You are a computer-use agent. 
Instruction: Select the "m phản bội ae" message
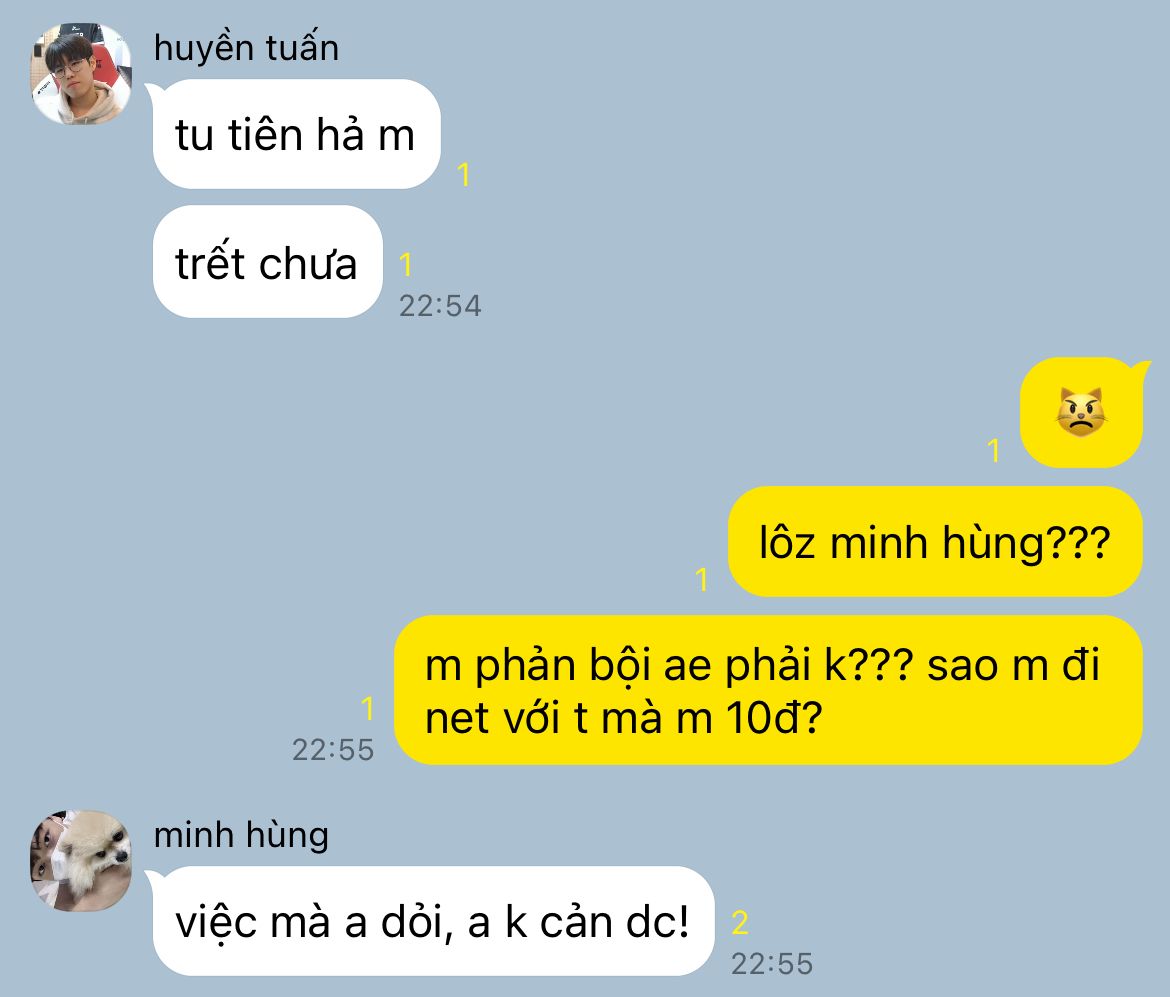[x=768, y=690]
